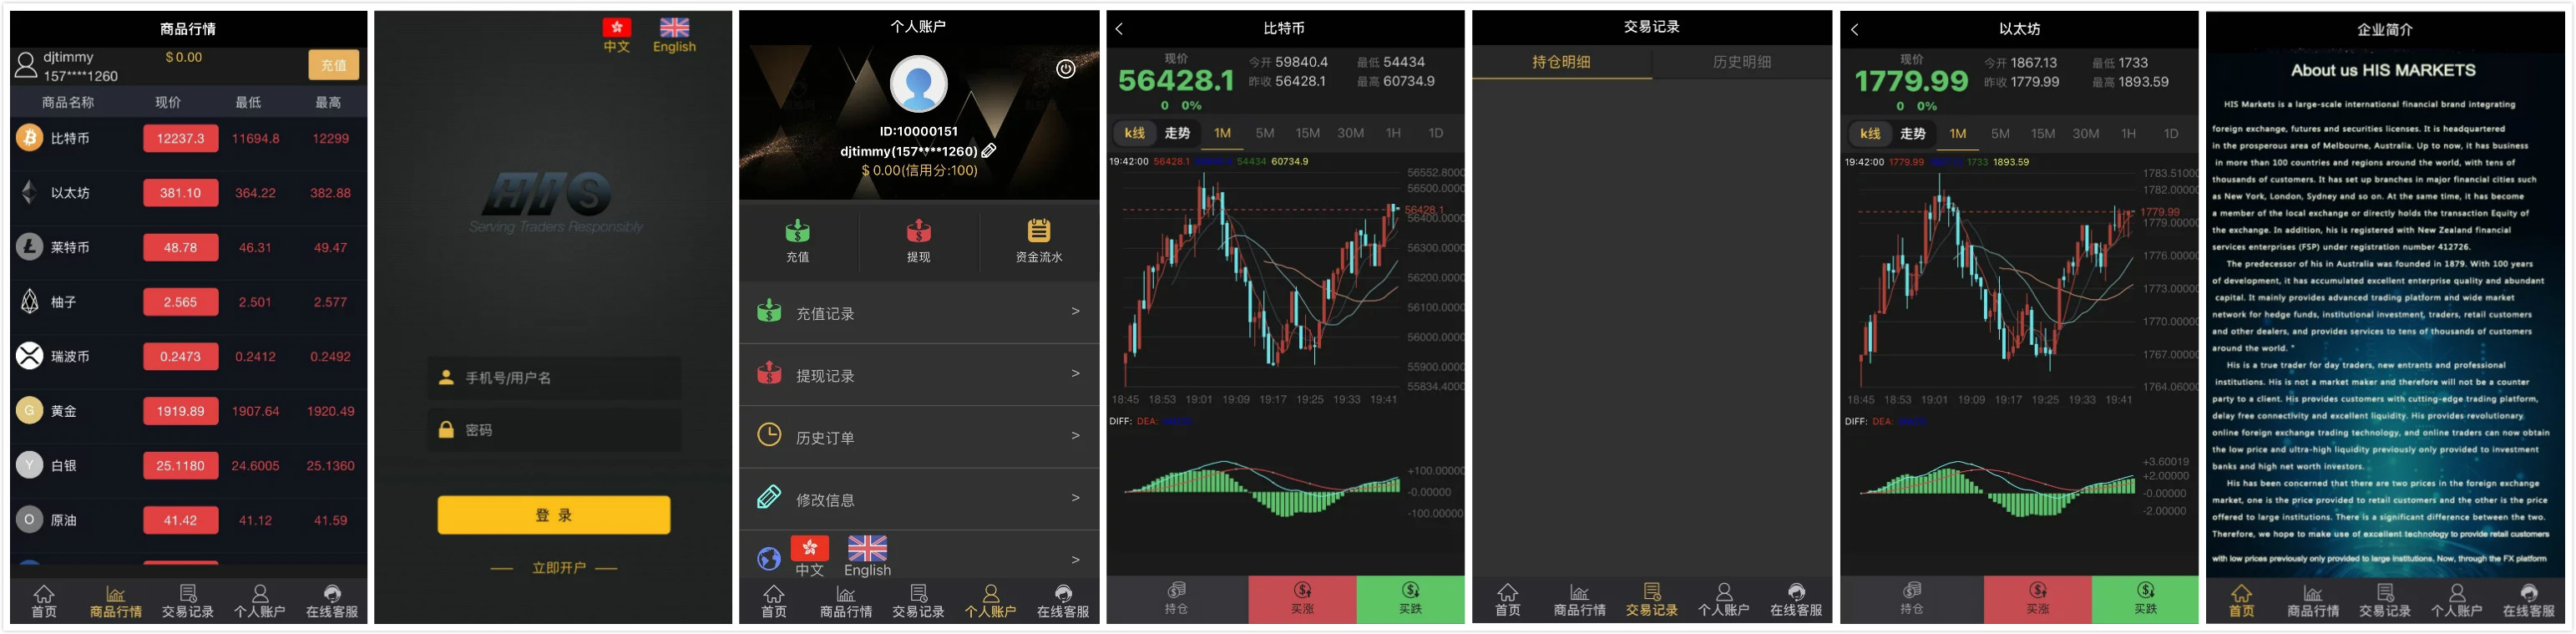This screenshot has height=634, width=2576.
Task: Open the 比特币 Bitcoin icon in the market list
Action: point(29,138)
